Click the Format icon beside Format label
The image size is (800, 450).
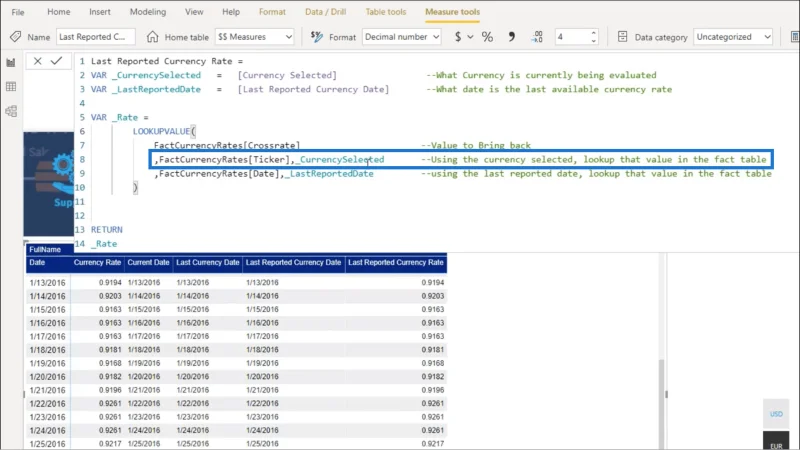point(317,37)
